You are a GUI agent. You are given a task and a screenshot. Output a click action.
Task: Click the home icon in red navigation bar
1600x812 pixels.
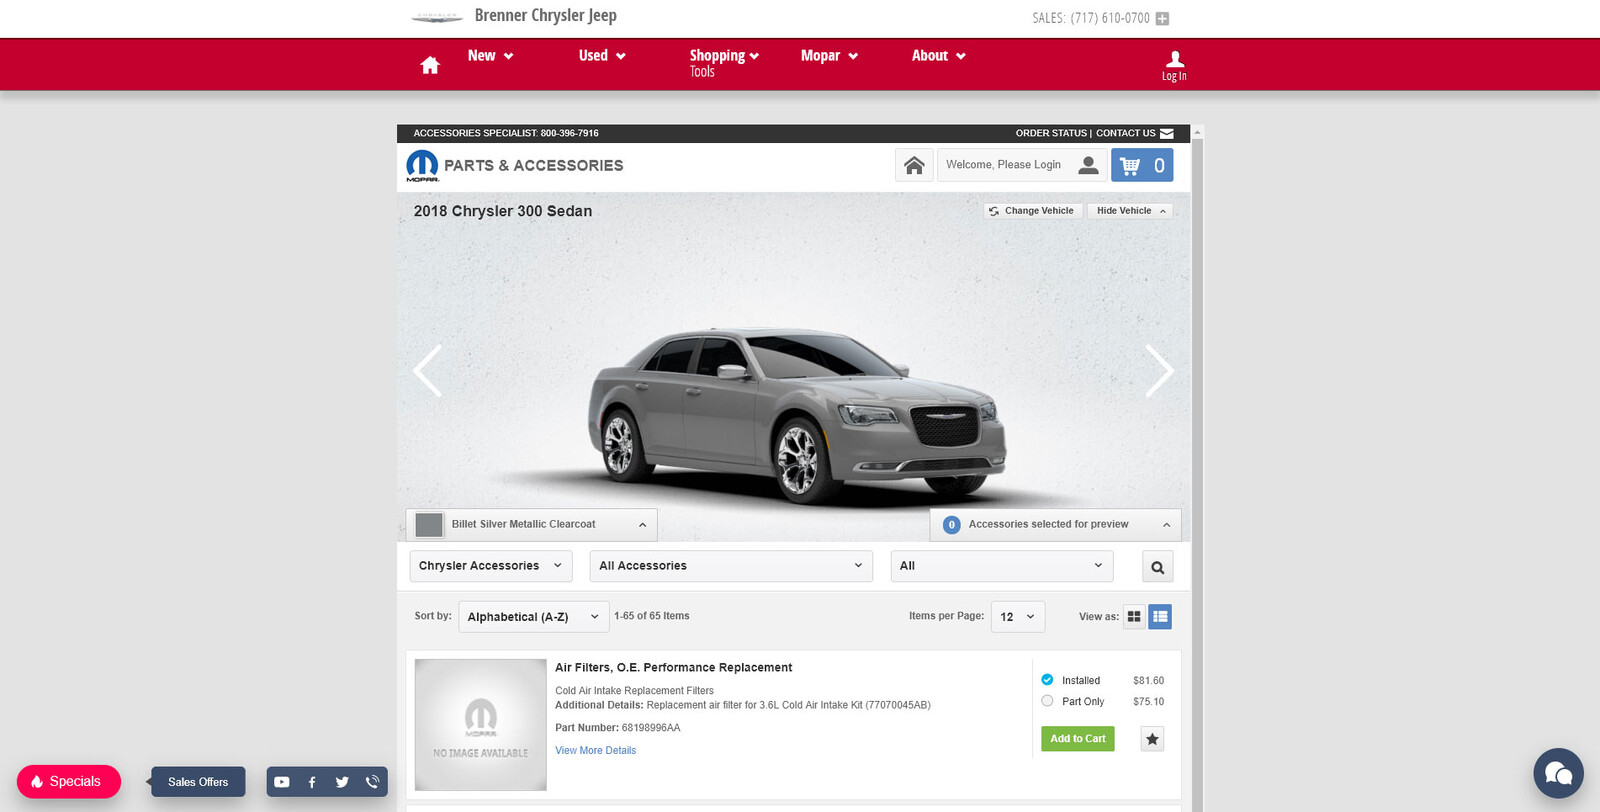pyautogui.click(x=430, y=65)
